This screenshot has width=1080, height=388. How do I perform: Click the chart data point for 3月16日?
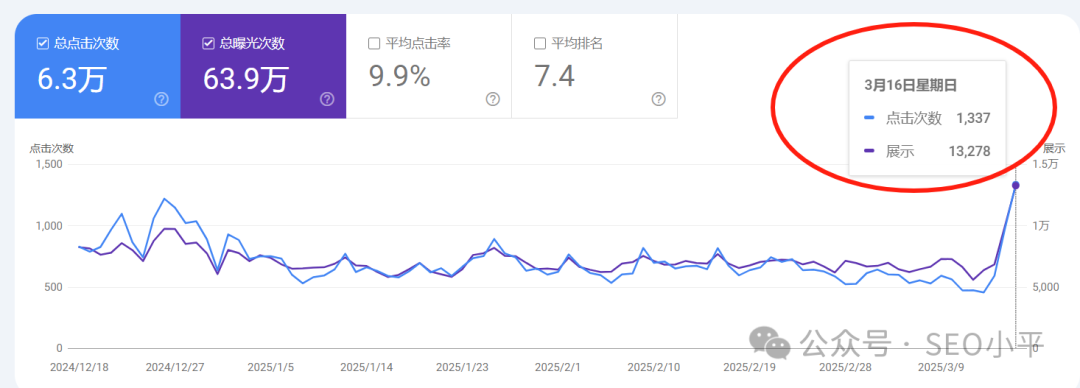point(1015,185)
